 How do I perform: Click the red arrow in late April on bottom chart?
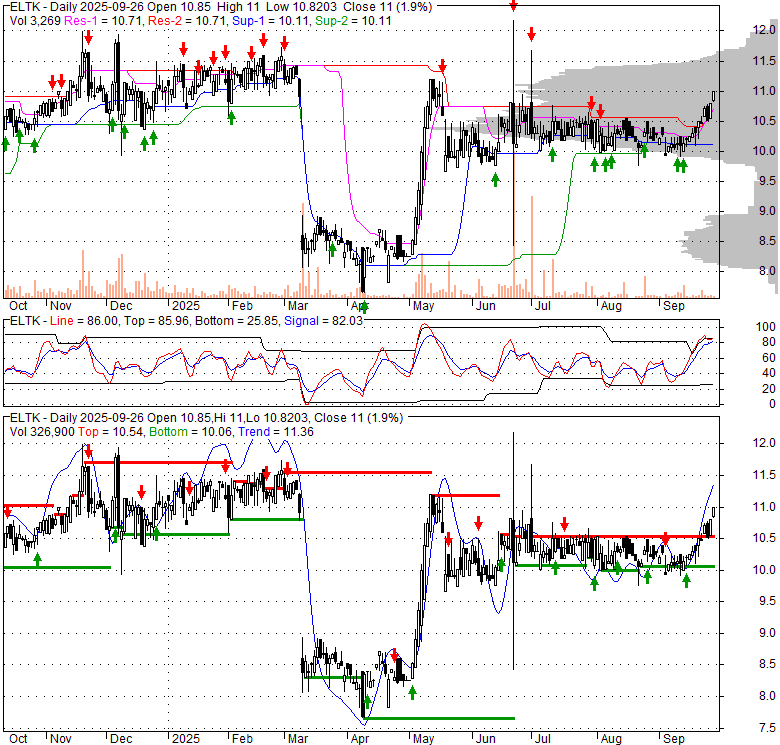pos(394,655)
